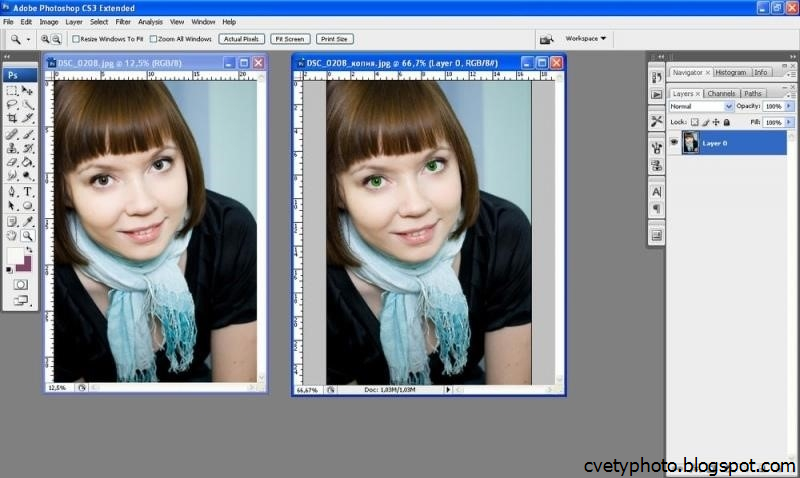The image size is (800, 478).
Task: Select the Lasso tool
Action: 12,104
